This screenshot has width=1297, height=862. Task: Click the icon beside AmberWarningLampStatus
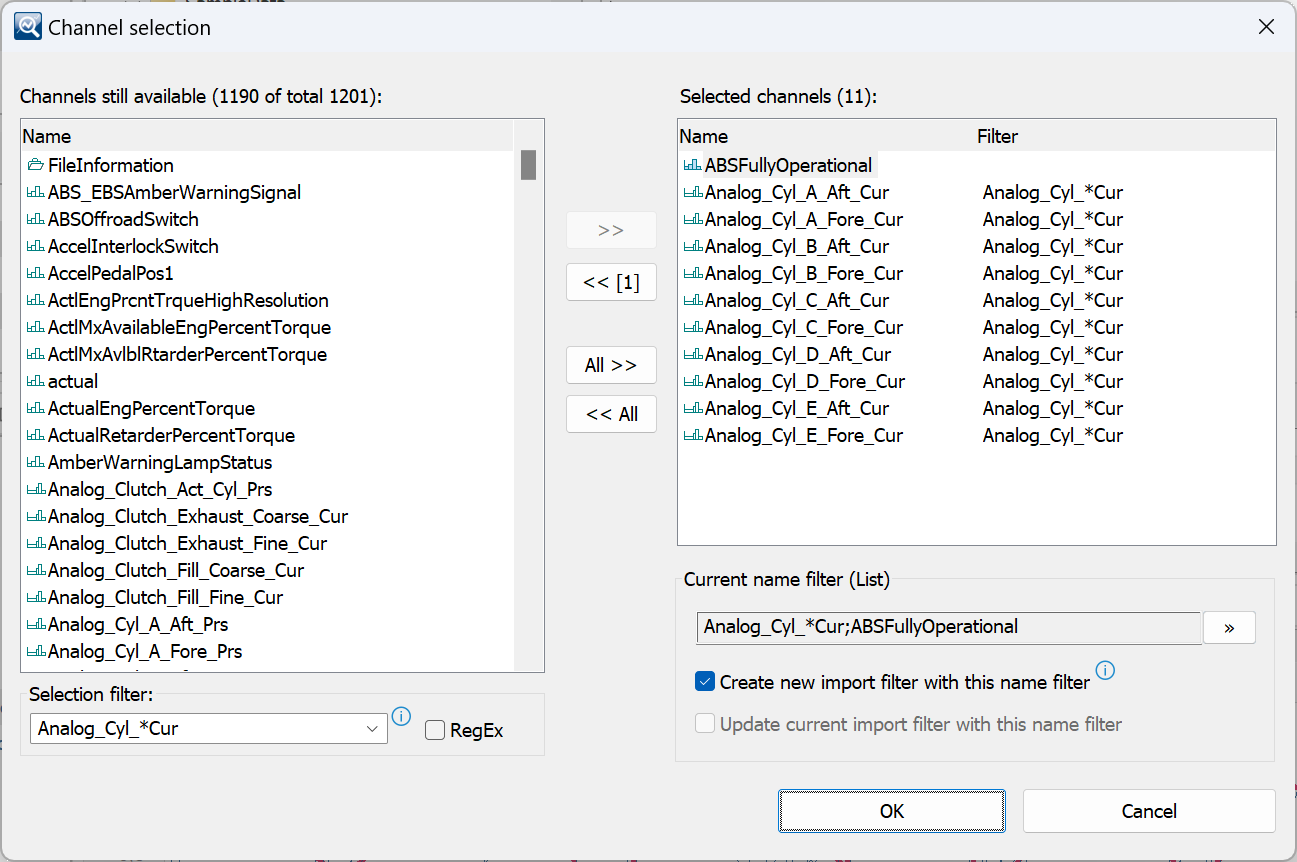36,462
